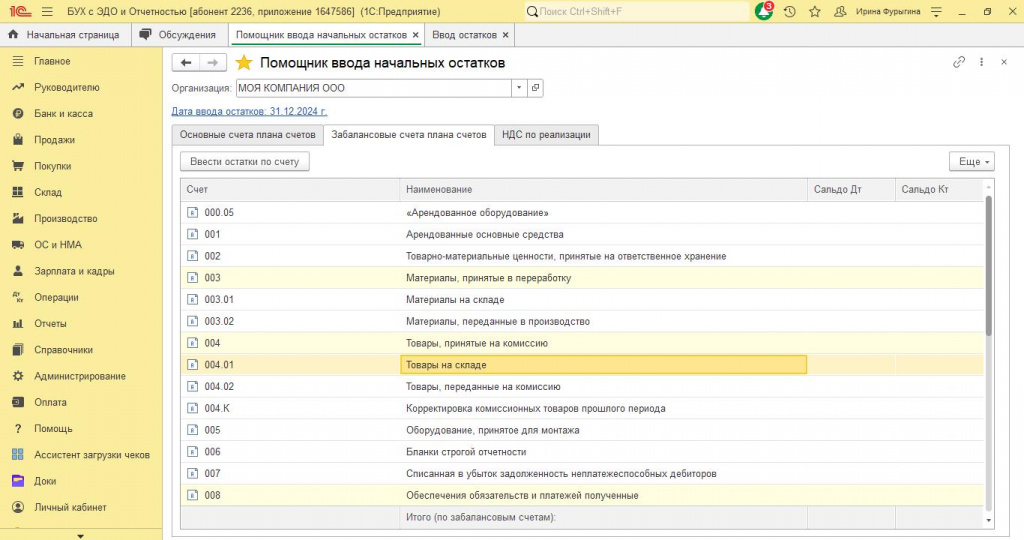1024x540 pixels.
Task: Click the back arrow navigation button
Action: coord(185,63)
